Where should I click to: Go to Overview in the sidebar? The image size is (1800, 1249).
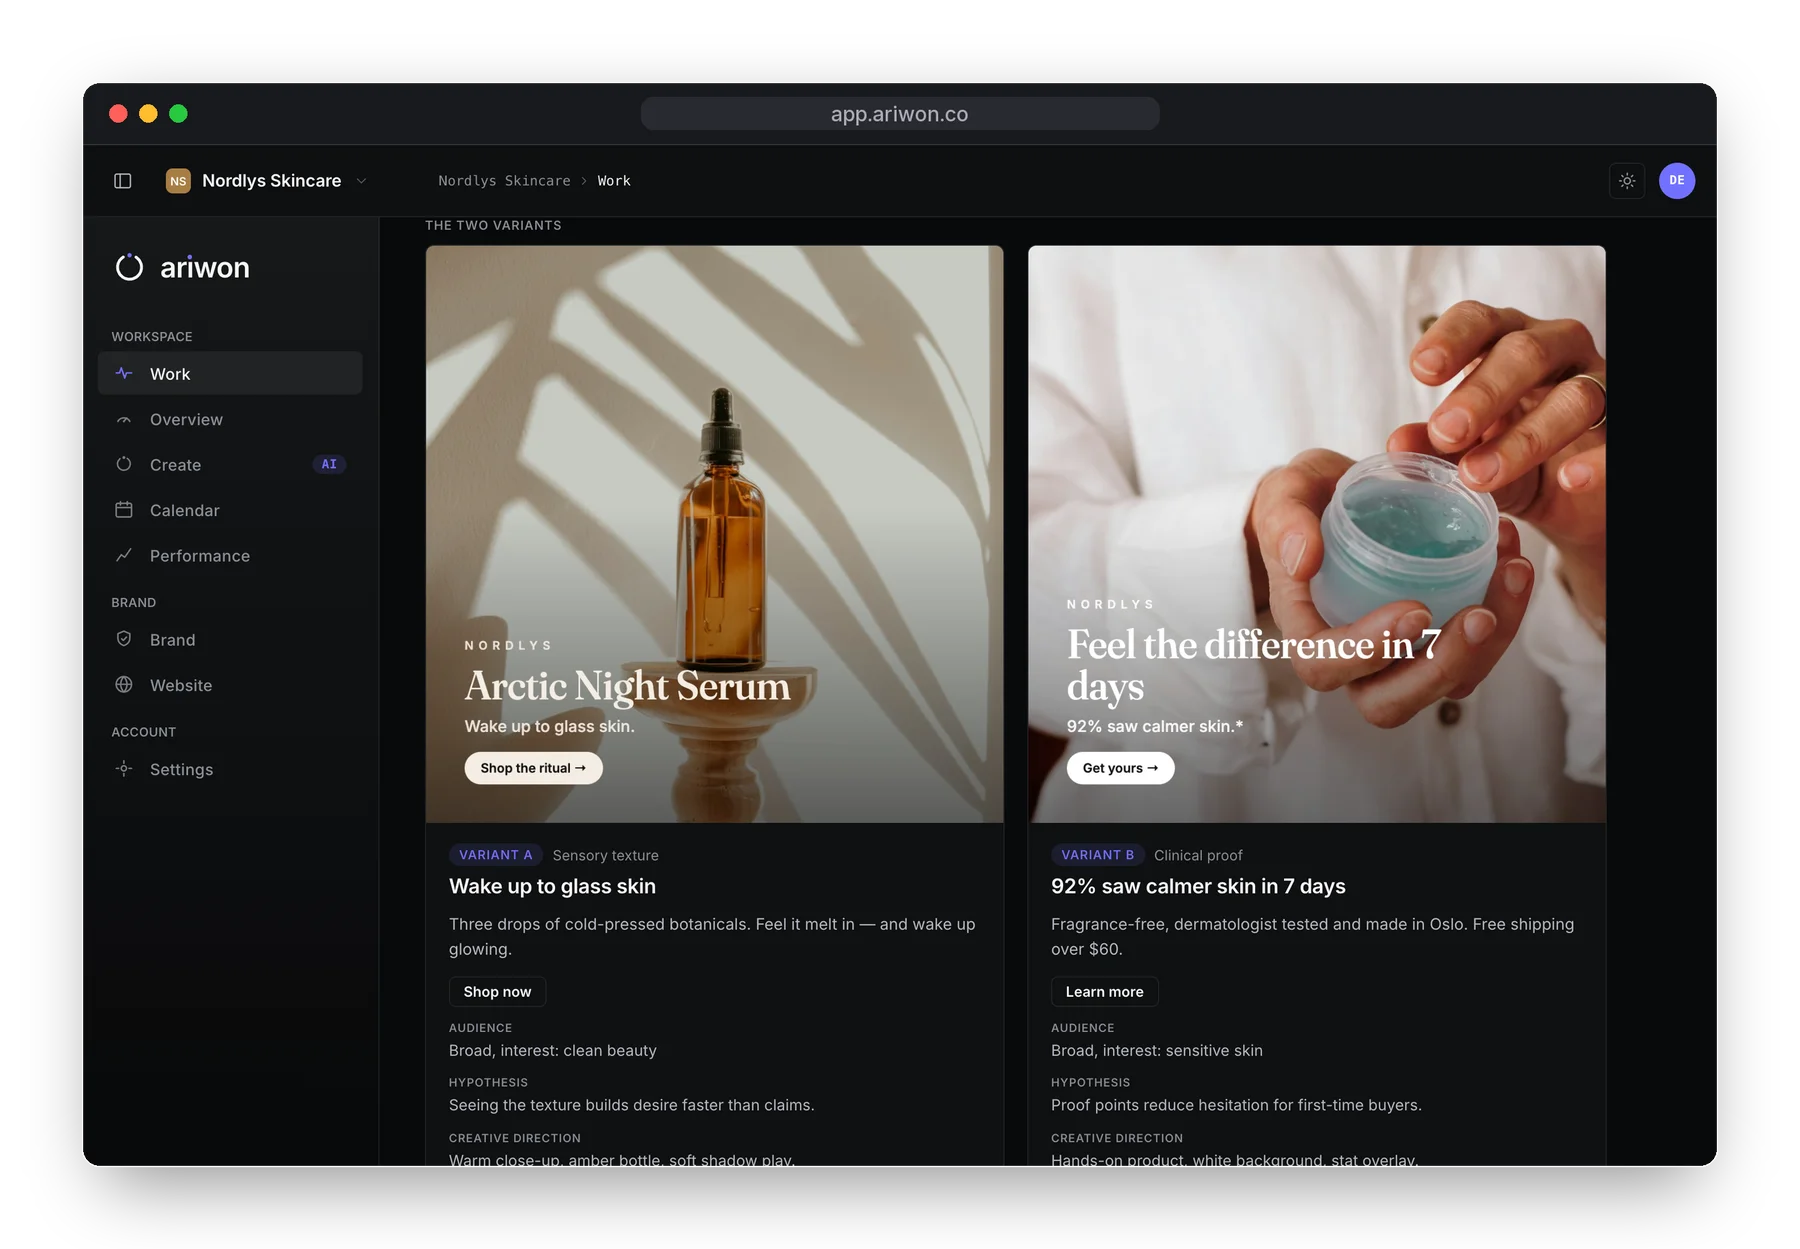230,420
